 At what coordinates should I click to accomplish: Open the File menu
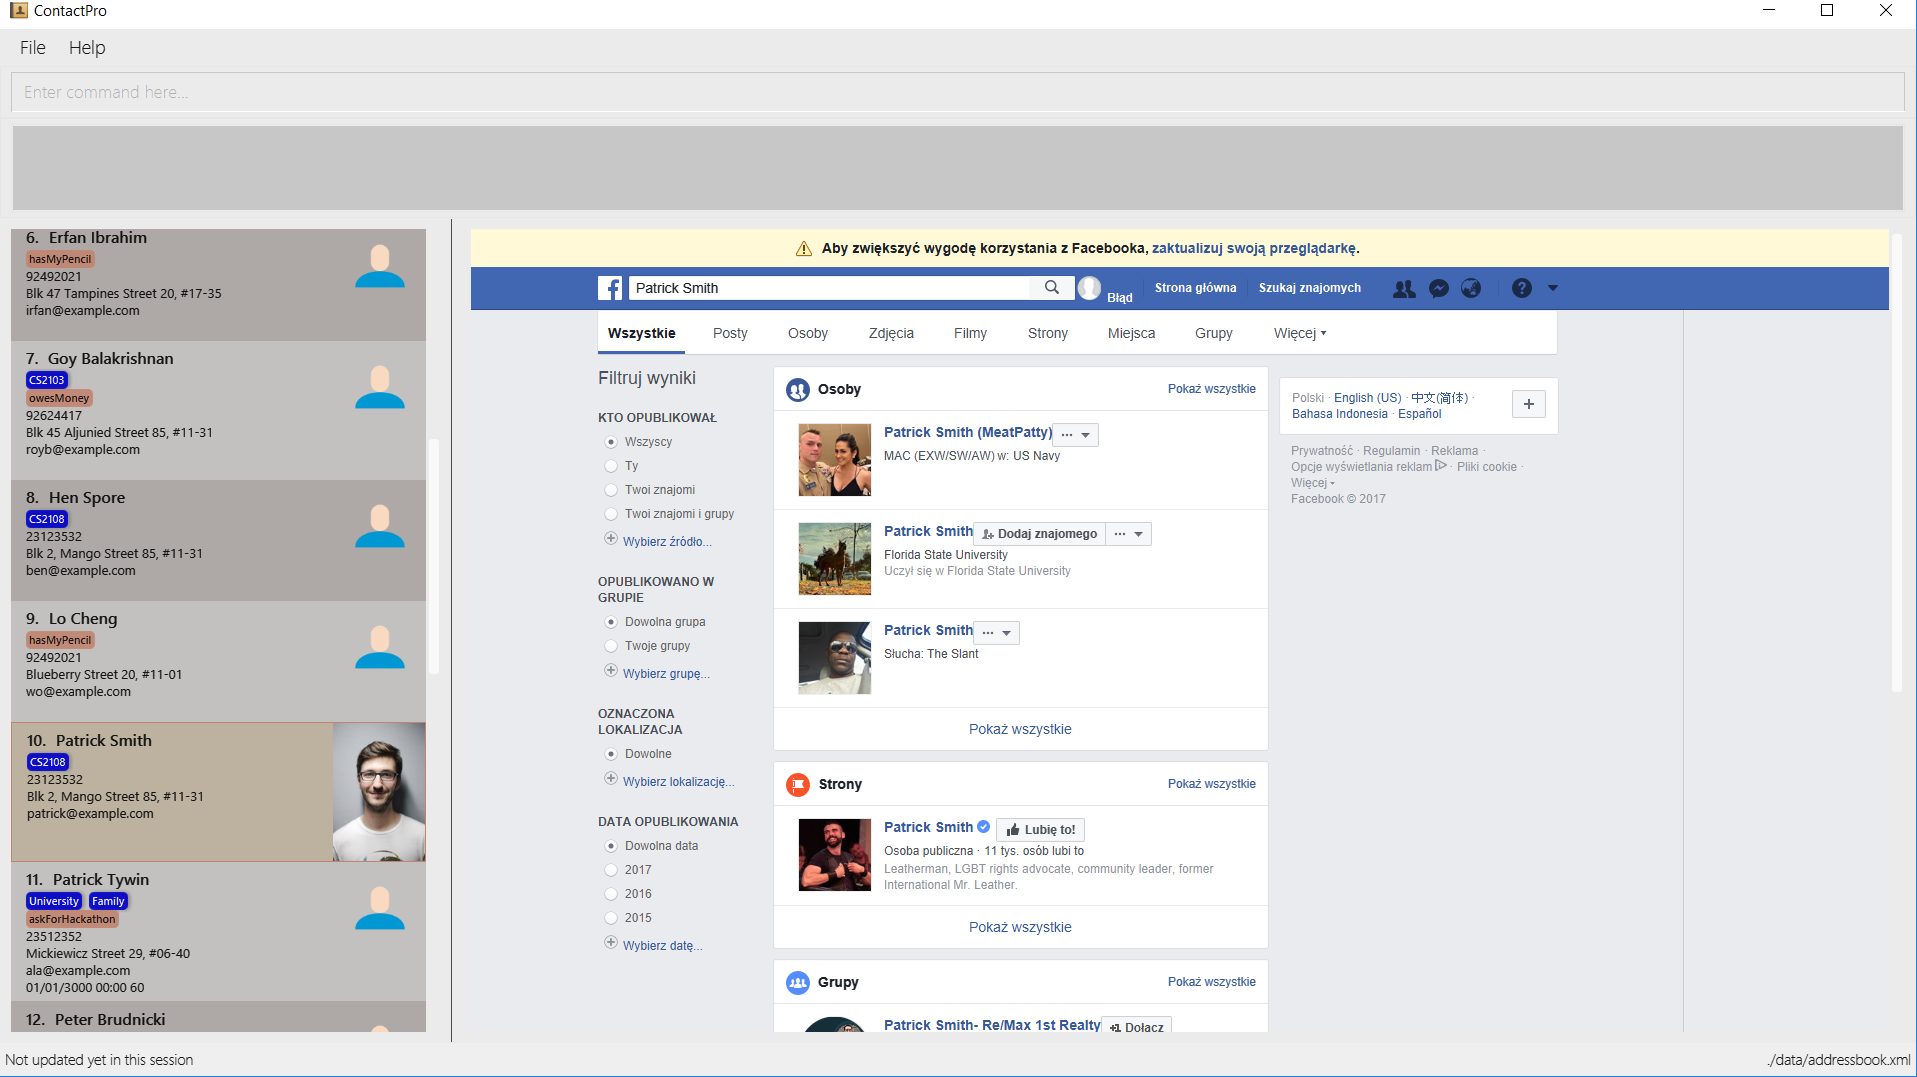(33, 48)
